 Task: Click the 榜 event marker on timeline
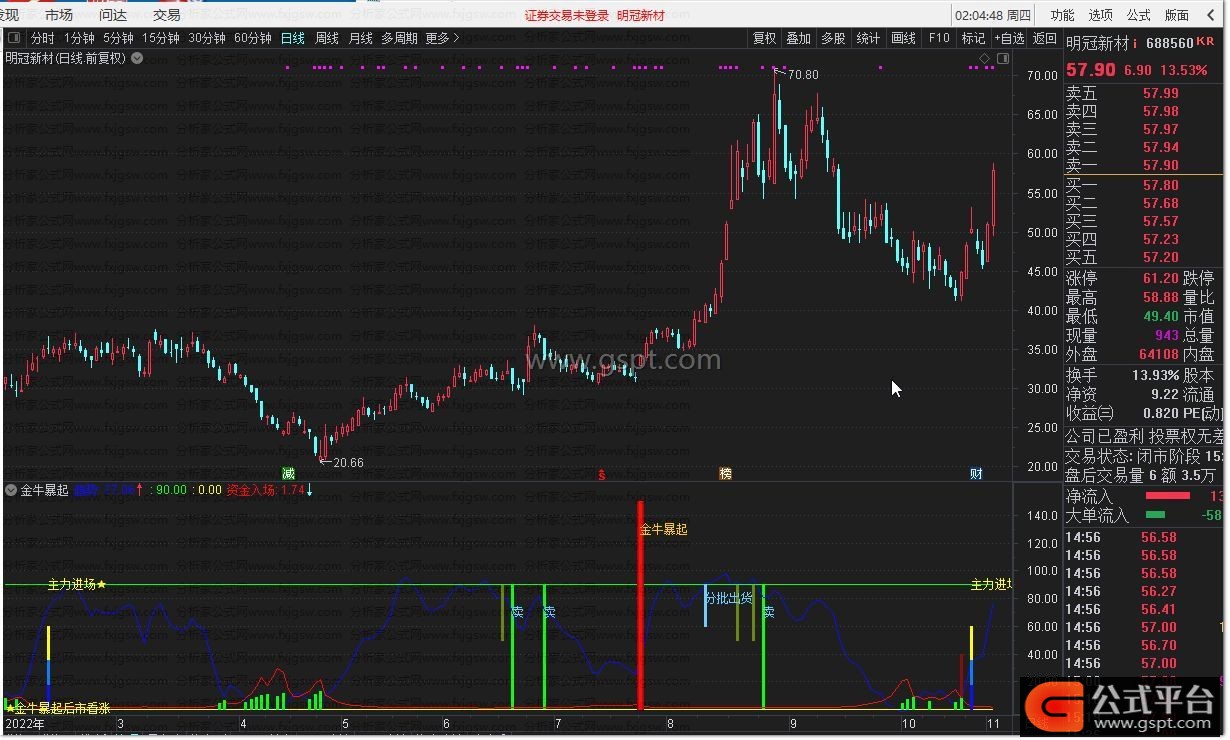(725, 473)
